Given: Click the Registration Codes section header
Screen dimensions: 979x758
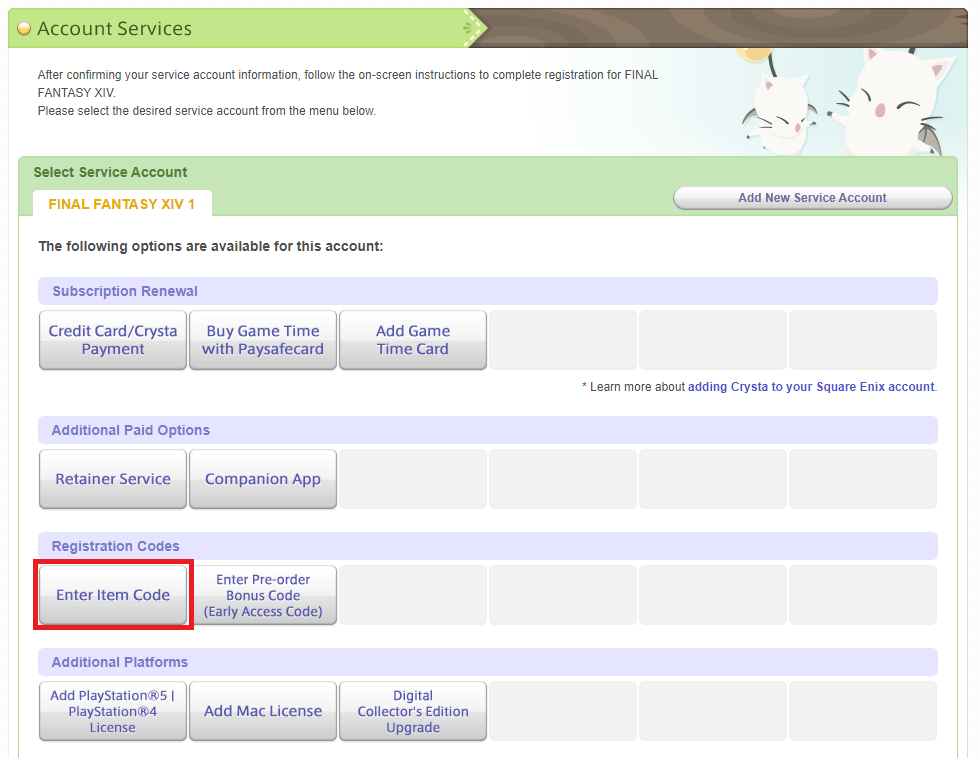Looking at the screenshot, I should [x=488, y=546].
